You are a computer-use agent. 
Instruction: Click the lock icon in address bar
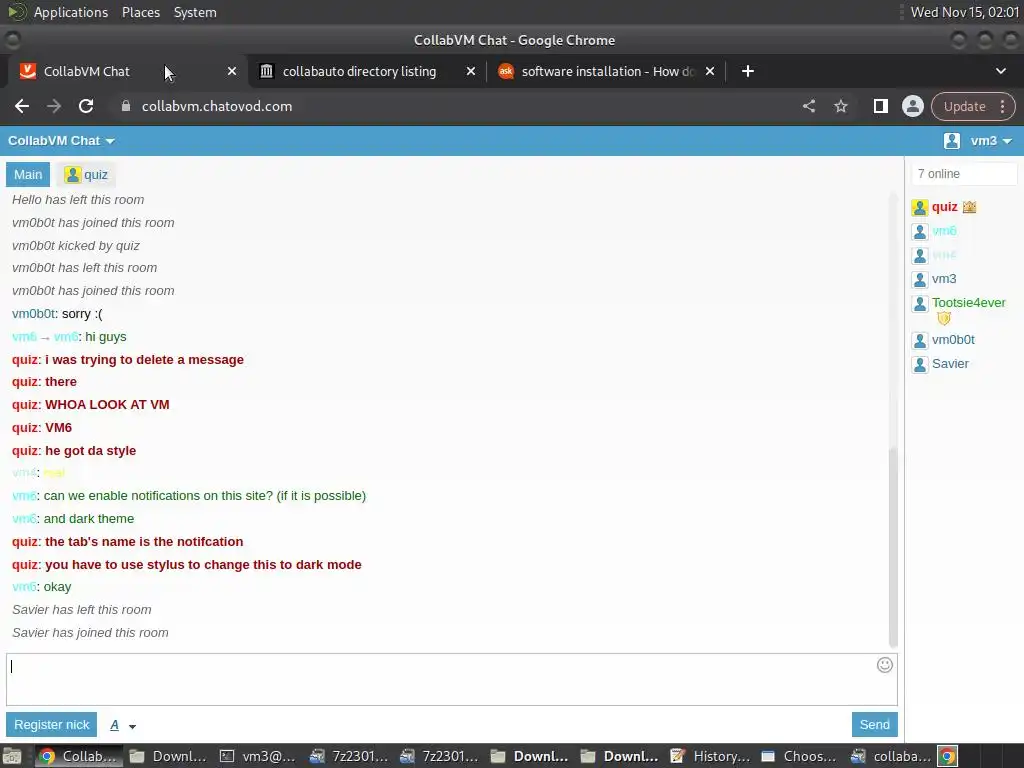coord(126,106)
